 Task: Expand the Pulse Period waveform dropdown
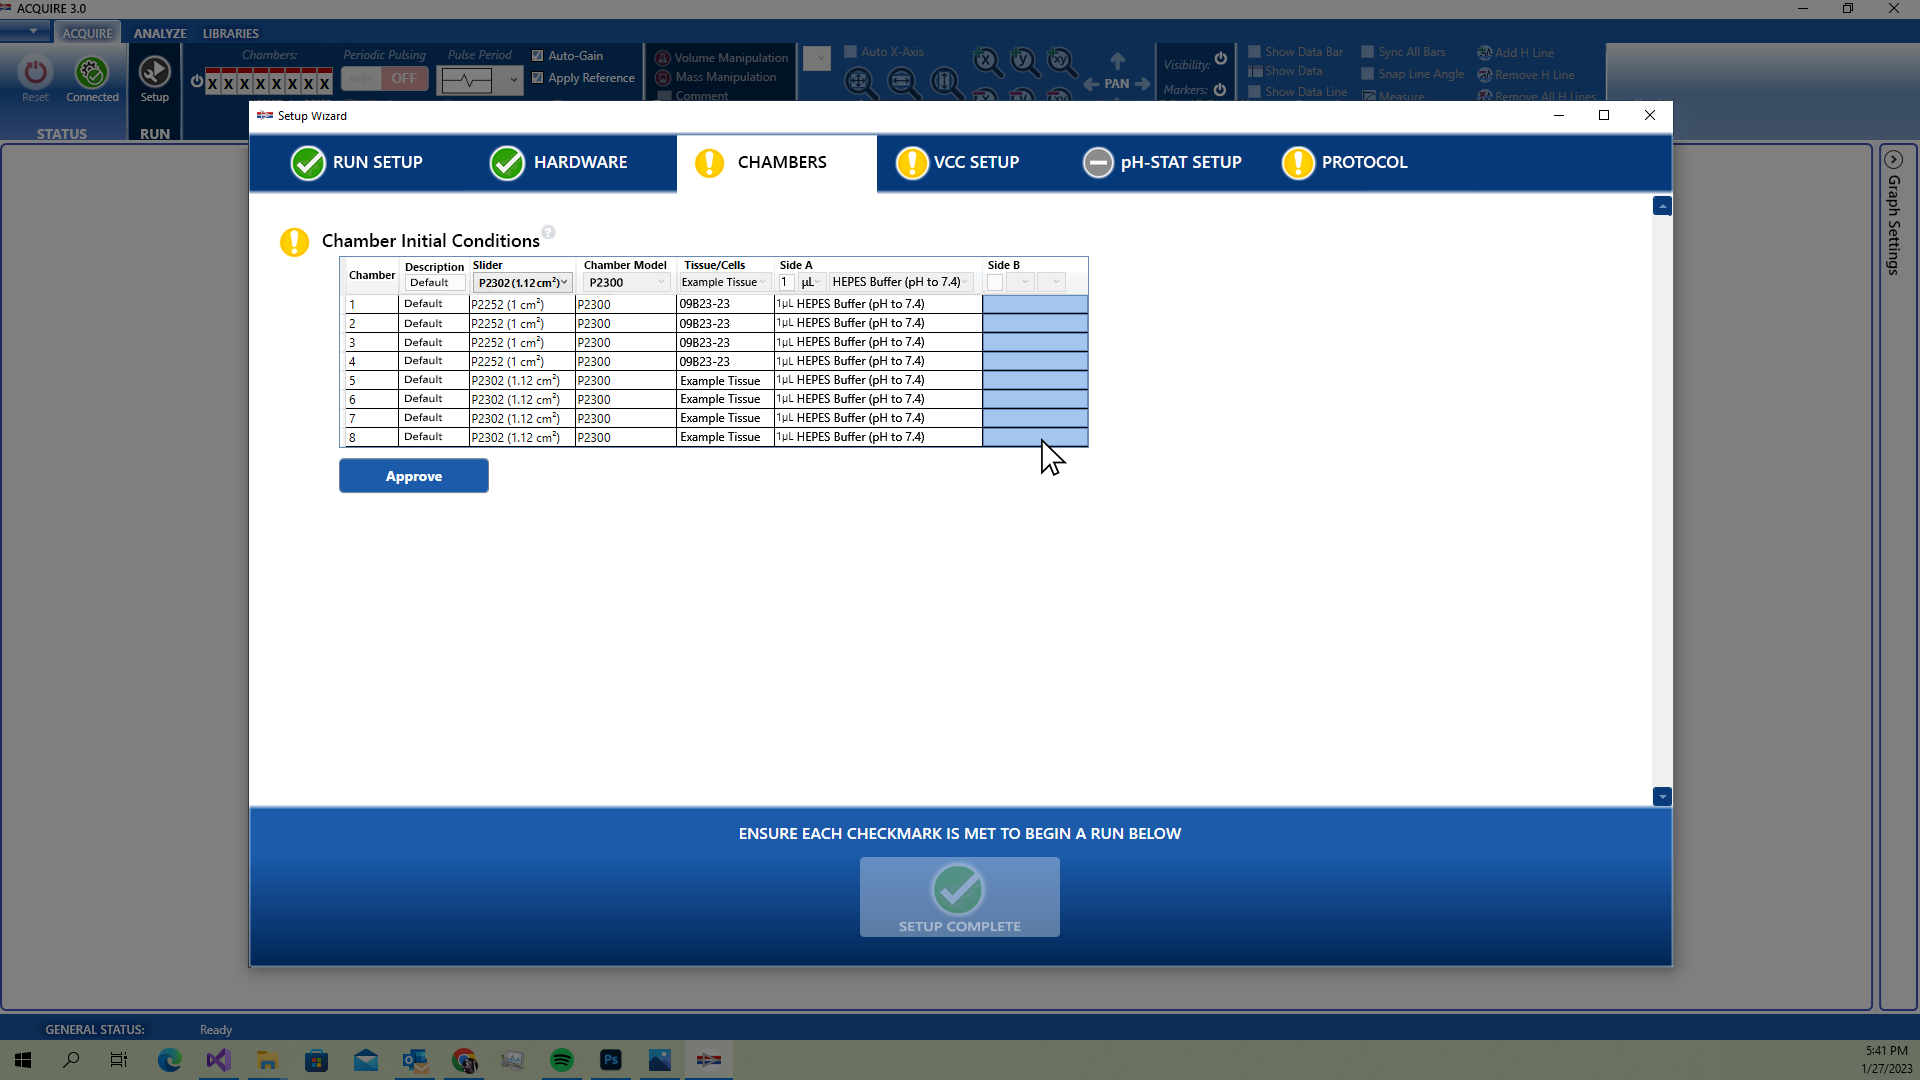(514, 80)
